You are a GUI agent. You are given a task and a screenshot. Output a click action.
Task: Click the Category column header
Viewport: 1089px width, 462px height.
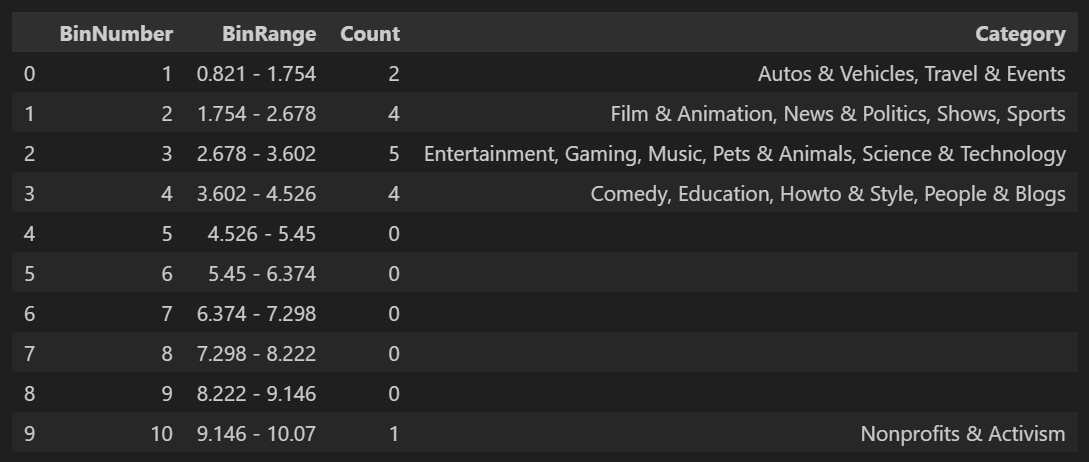point(1020,34)
